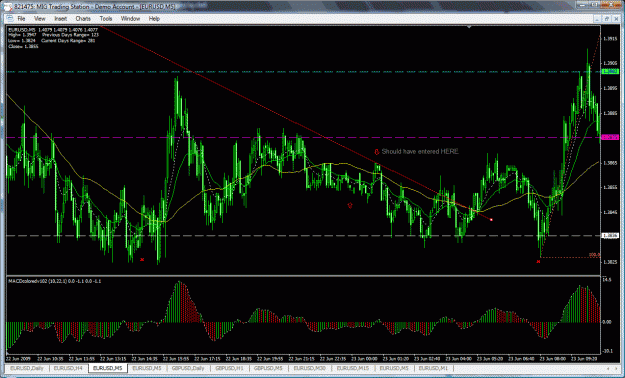Select the 'Should have entered HERE' text label
This screenshot has height=378, width=625.
[420, 152]
